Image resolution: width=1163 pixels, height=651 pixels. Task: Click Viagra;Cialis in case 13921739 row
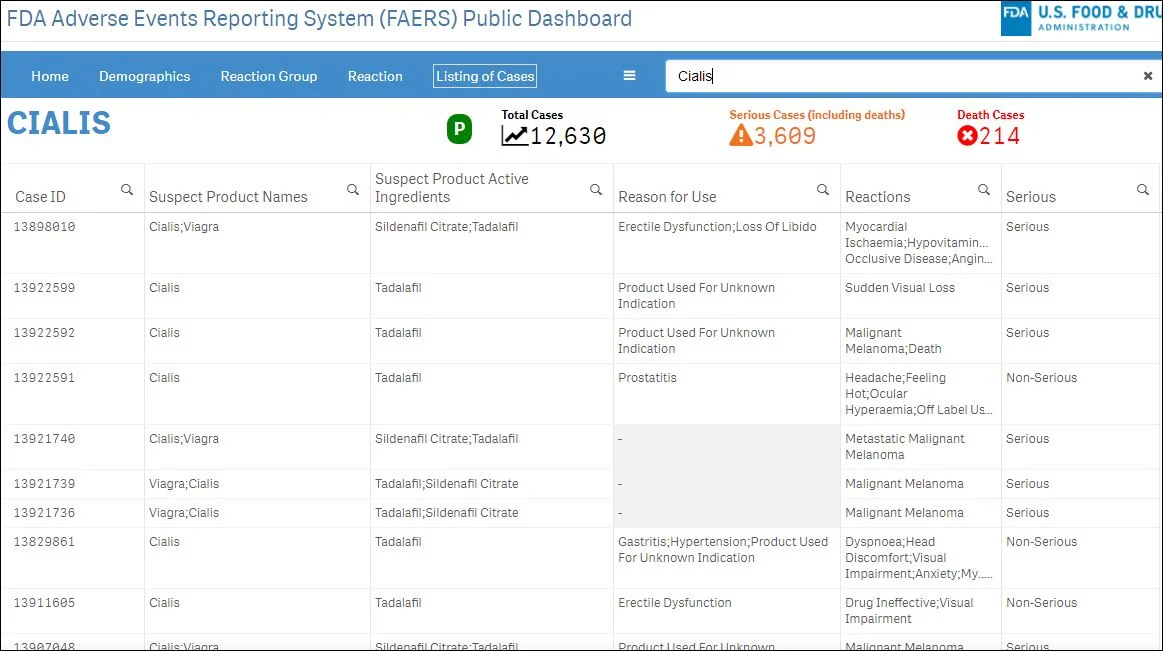(184, 484)
